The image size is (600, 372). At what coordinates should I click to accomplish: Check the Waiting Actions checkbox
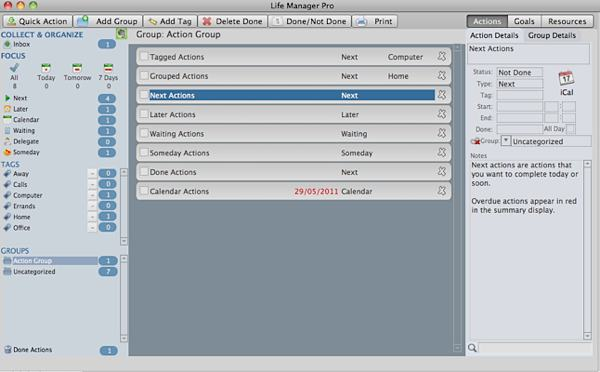pyautogui.click(x=144, y=133)
